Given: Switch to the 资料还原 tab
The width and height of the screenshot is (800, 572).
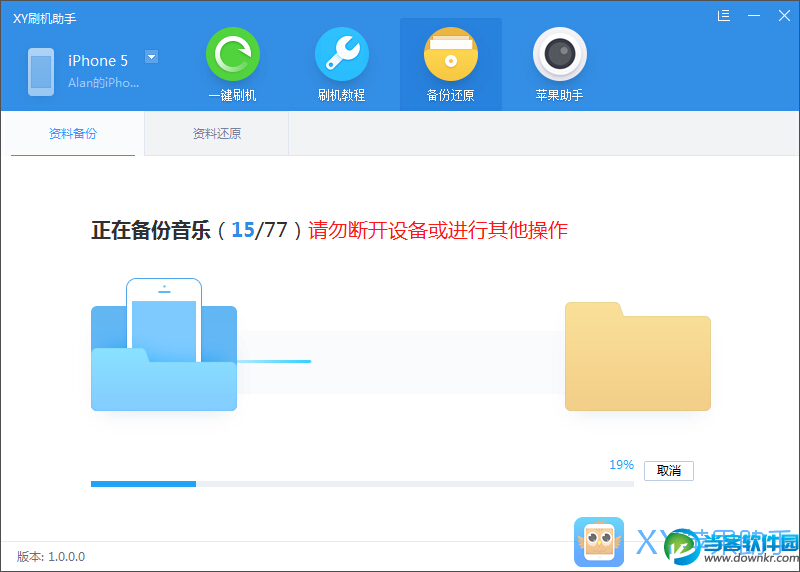Looking at the screenshot, I should [x=217, y=134].
